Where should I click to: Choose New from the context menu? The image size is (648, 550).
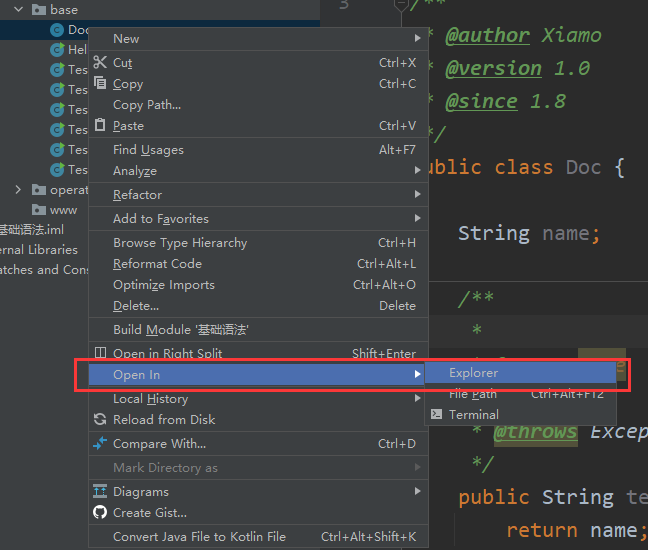[259, 39]
